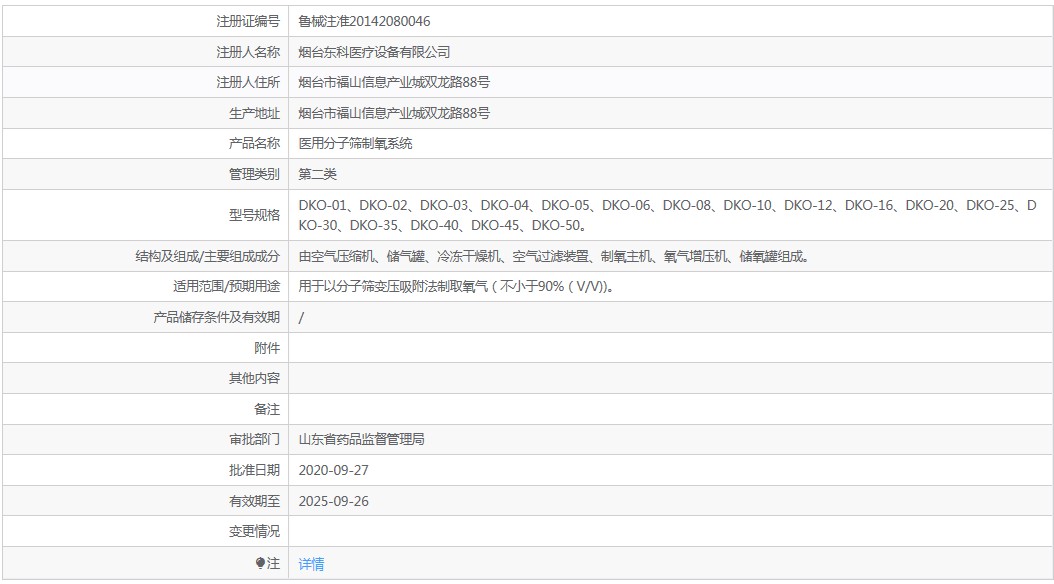
Task: Select the DKO model specification list
Action: 667,215
